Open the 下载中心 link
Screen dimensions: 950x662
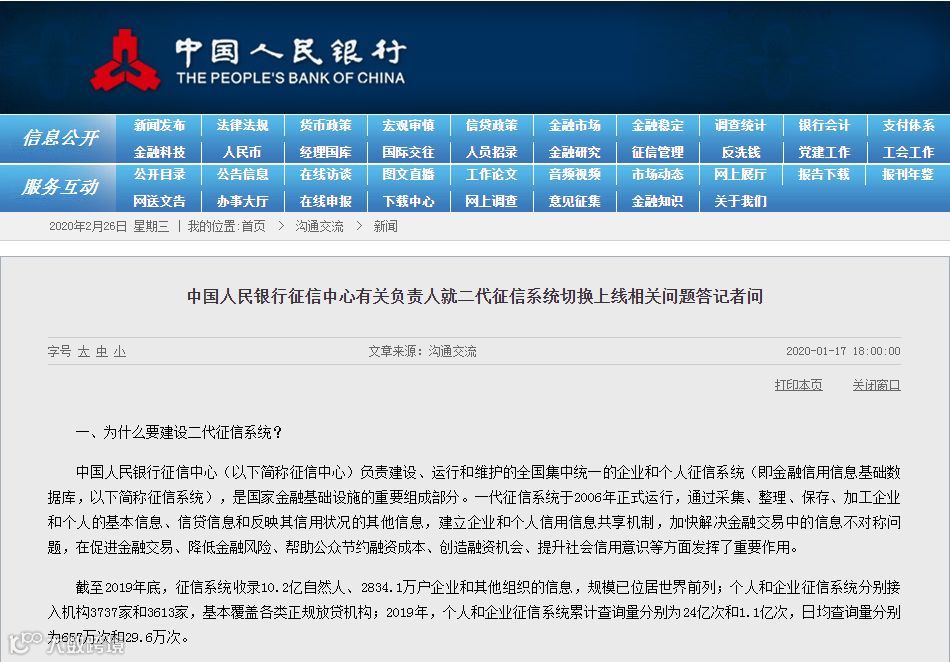pyautogui.click(x=408, y=201)
